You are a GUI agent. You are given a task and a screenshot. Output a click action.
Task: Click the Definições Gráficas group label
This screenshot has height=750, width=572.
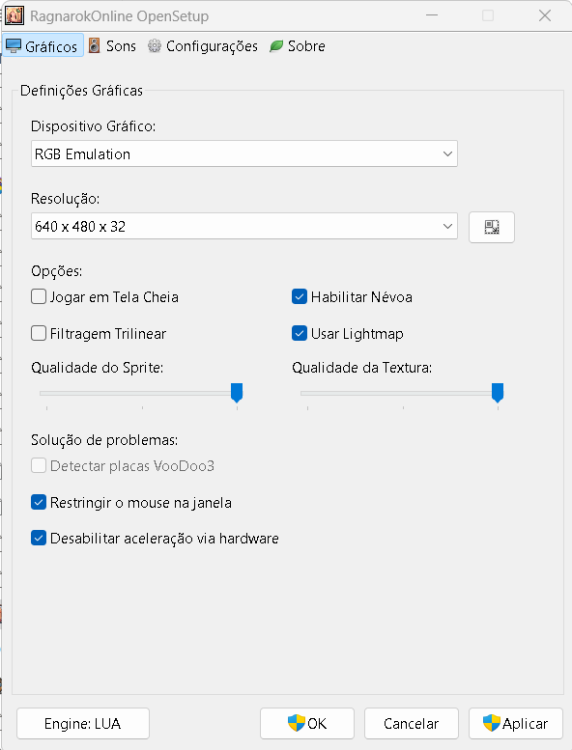(x=81, y=91)
